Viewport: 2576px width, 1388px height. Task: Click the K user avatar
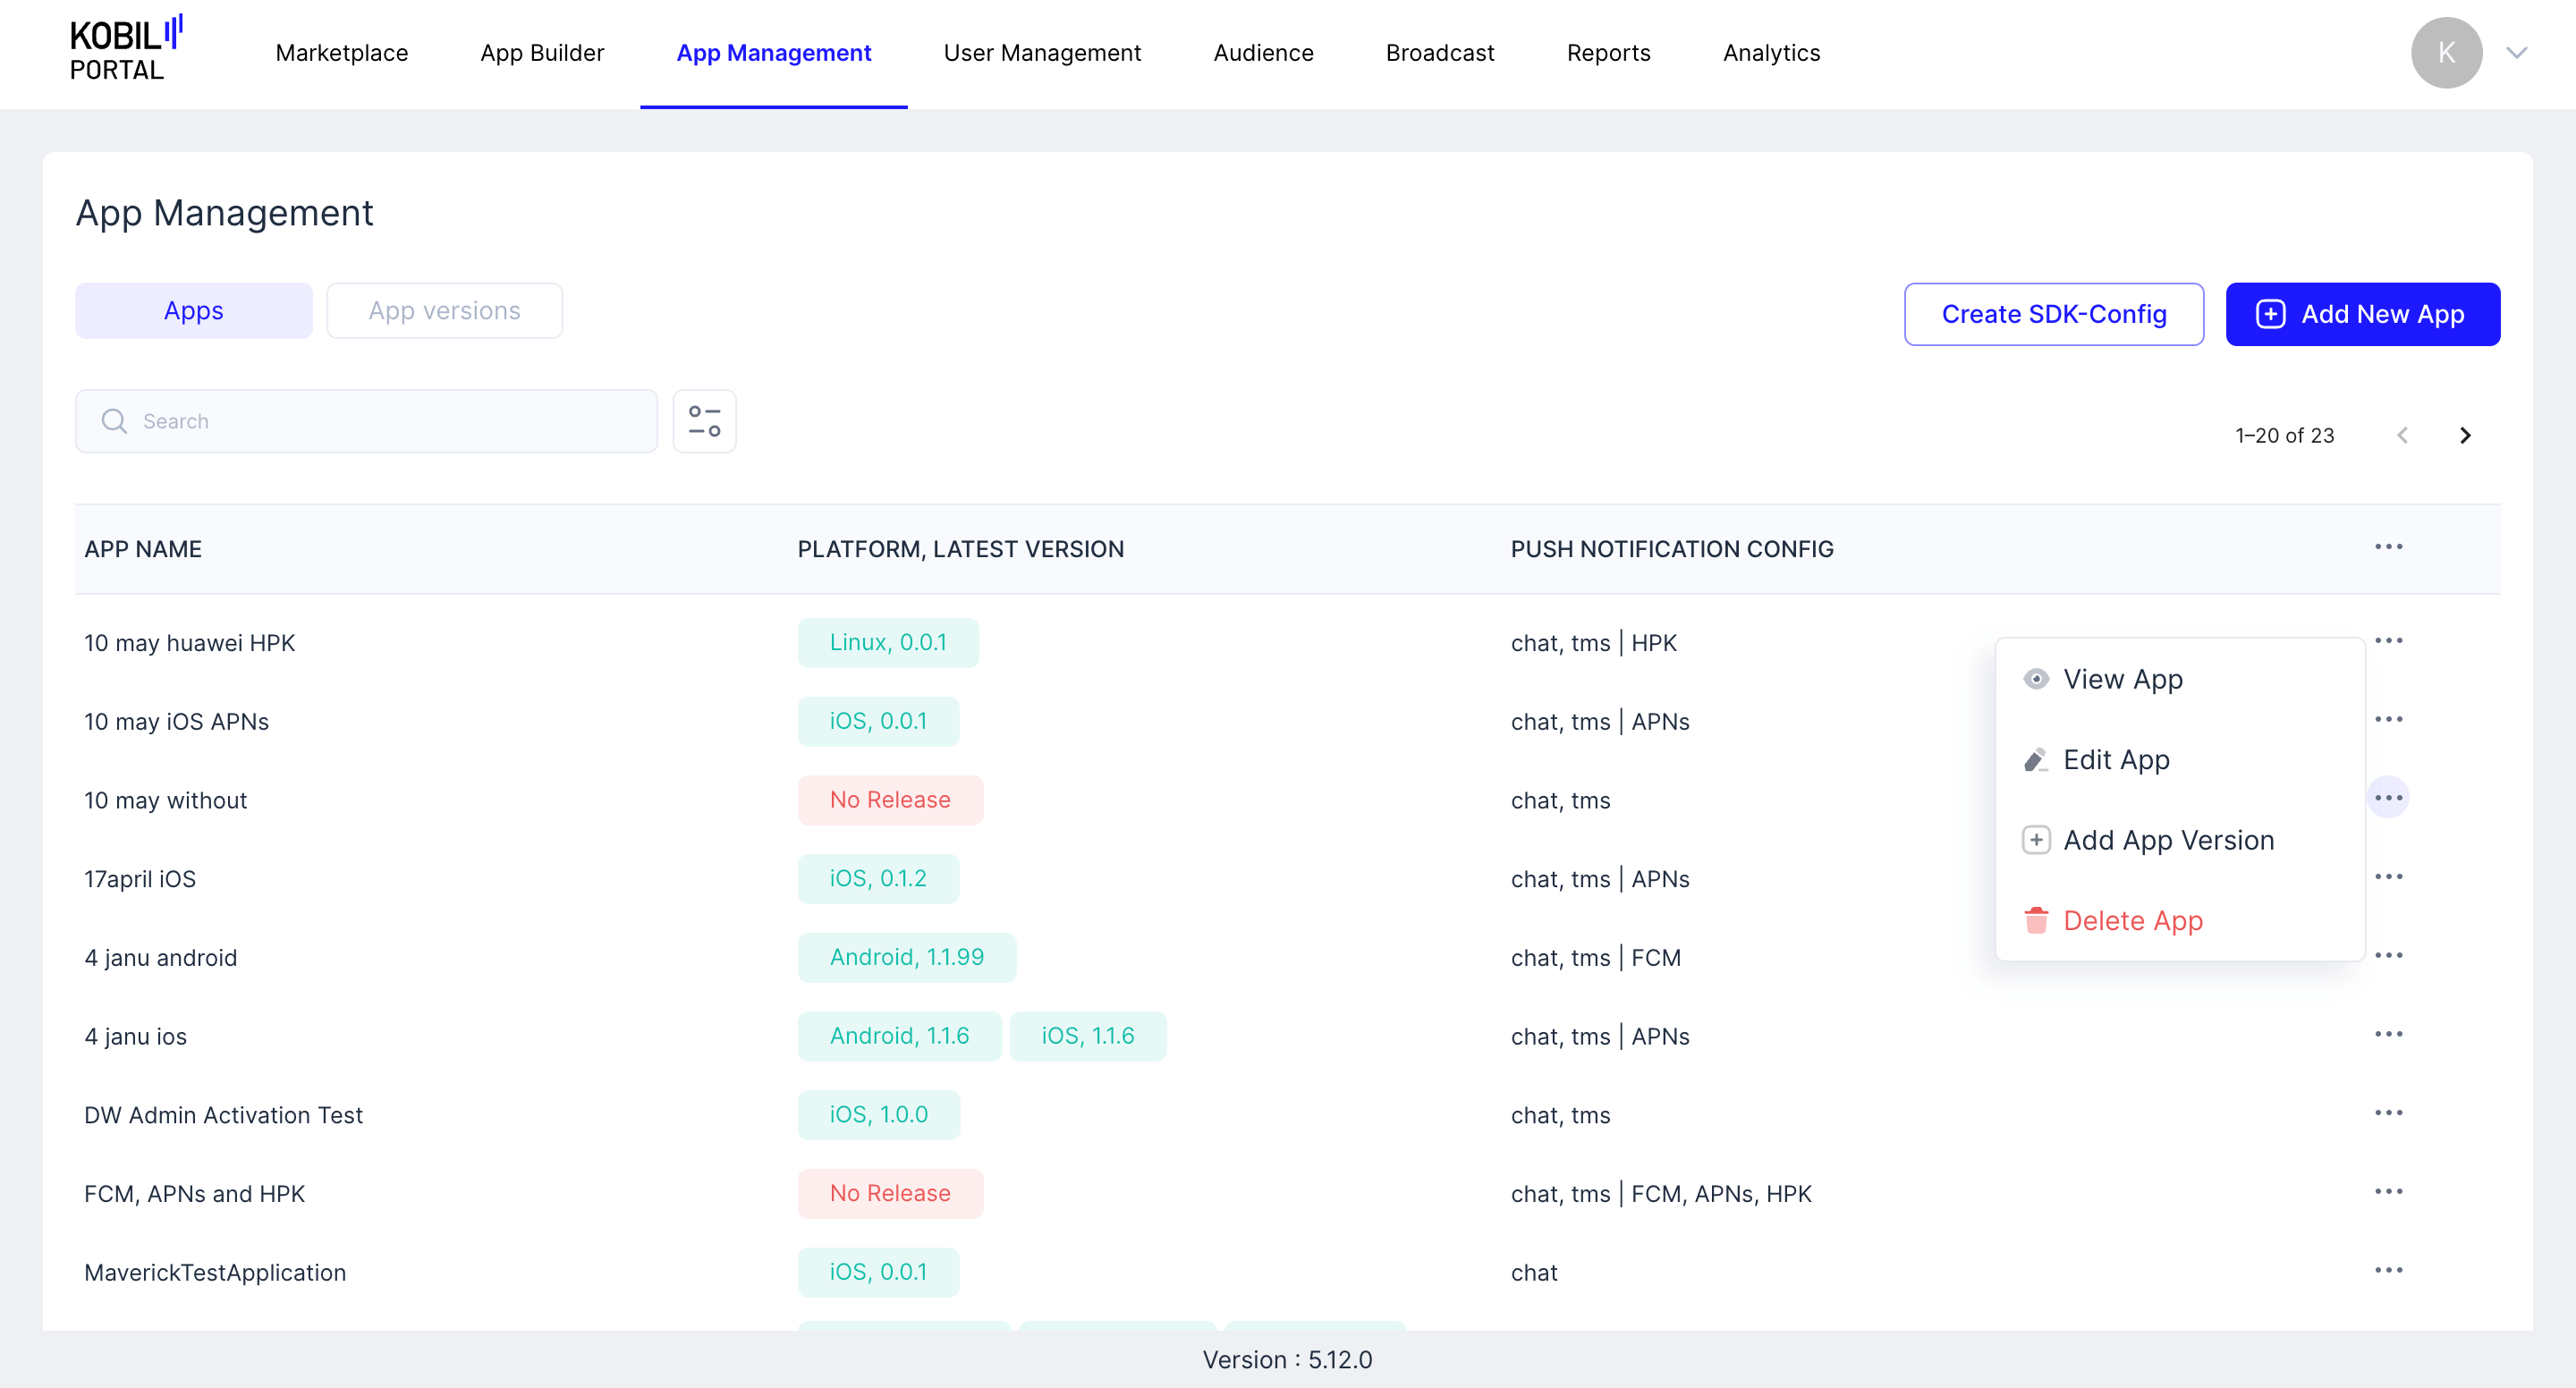(2445, 53)
